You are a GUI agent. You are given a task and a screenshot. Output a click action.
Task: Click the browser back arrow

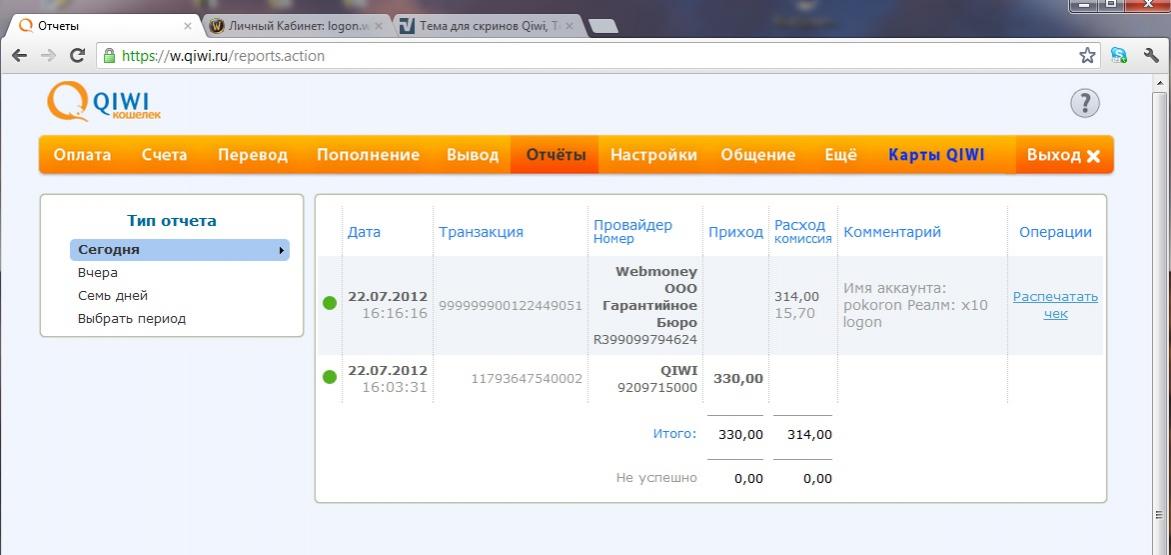tap(18, 56)
